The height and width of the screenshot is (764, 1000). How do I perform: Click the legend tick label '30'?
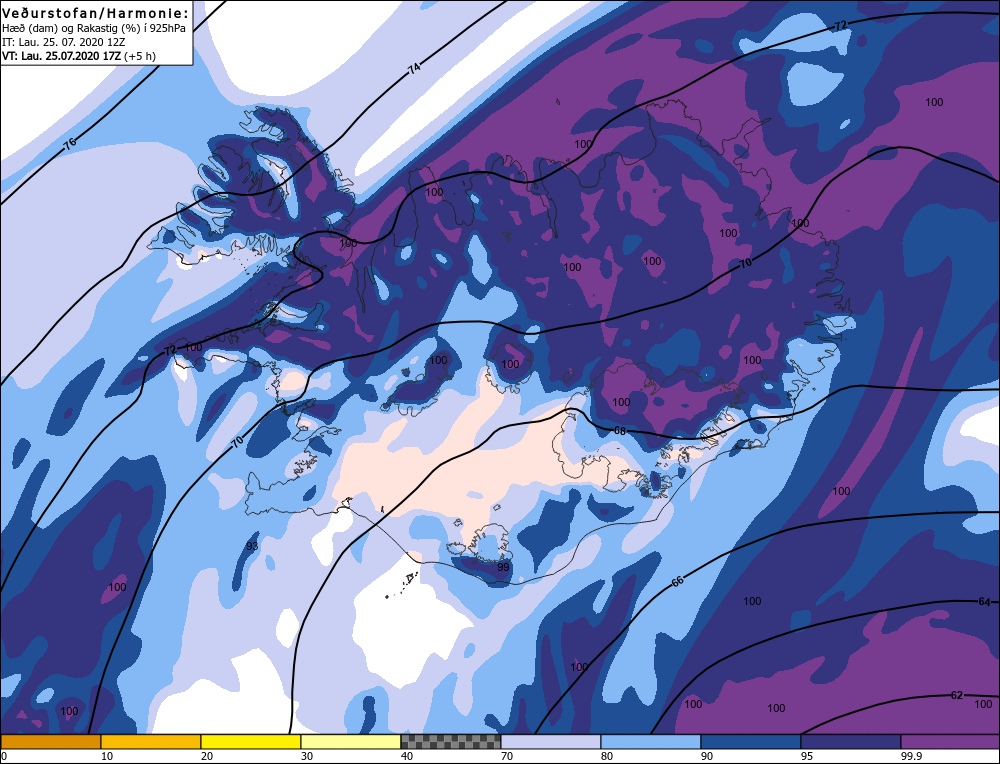click(307, 756)
